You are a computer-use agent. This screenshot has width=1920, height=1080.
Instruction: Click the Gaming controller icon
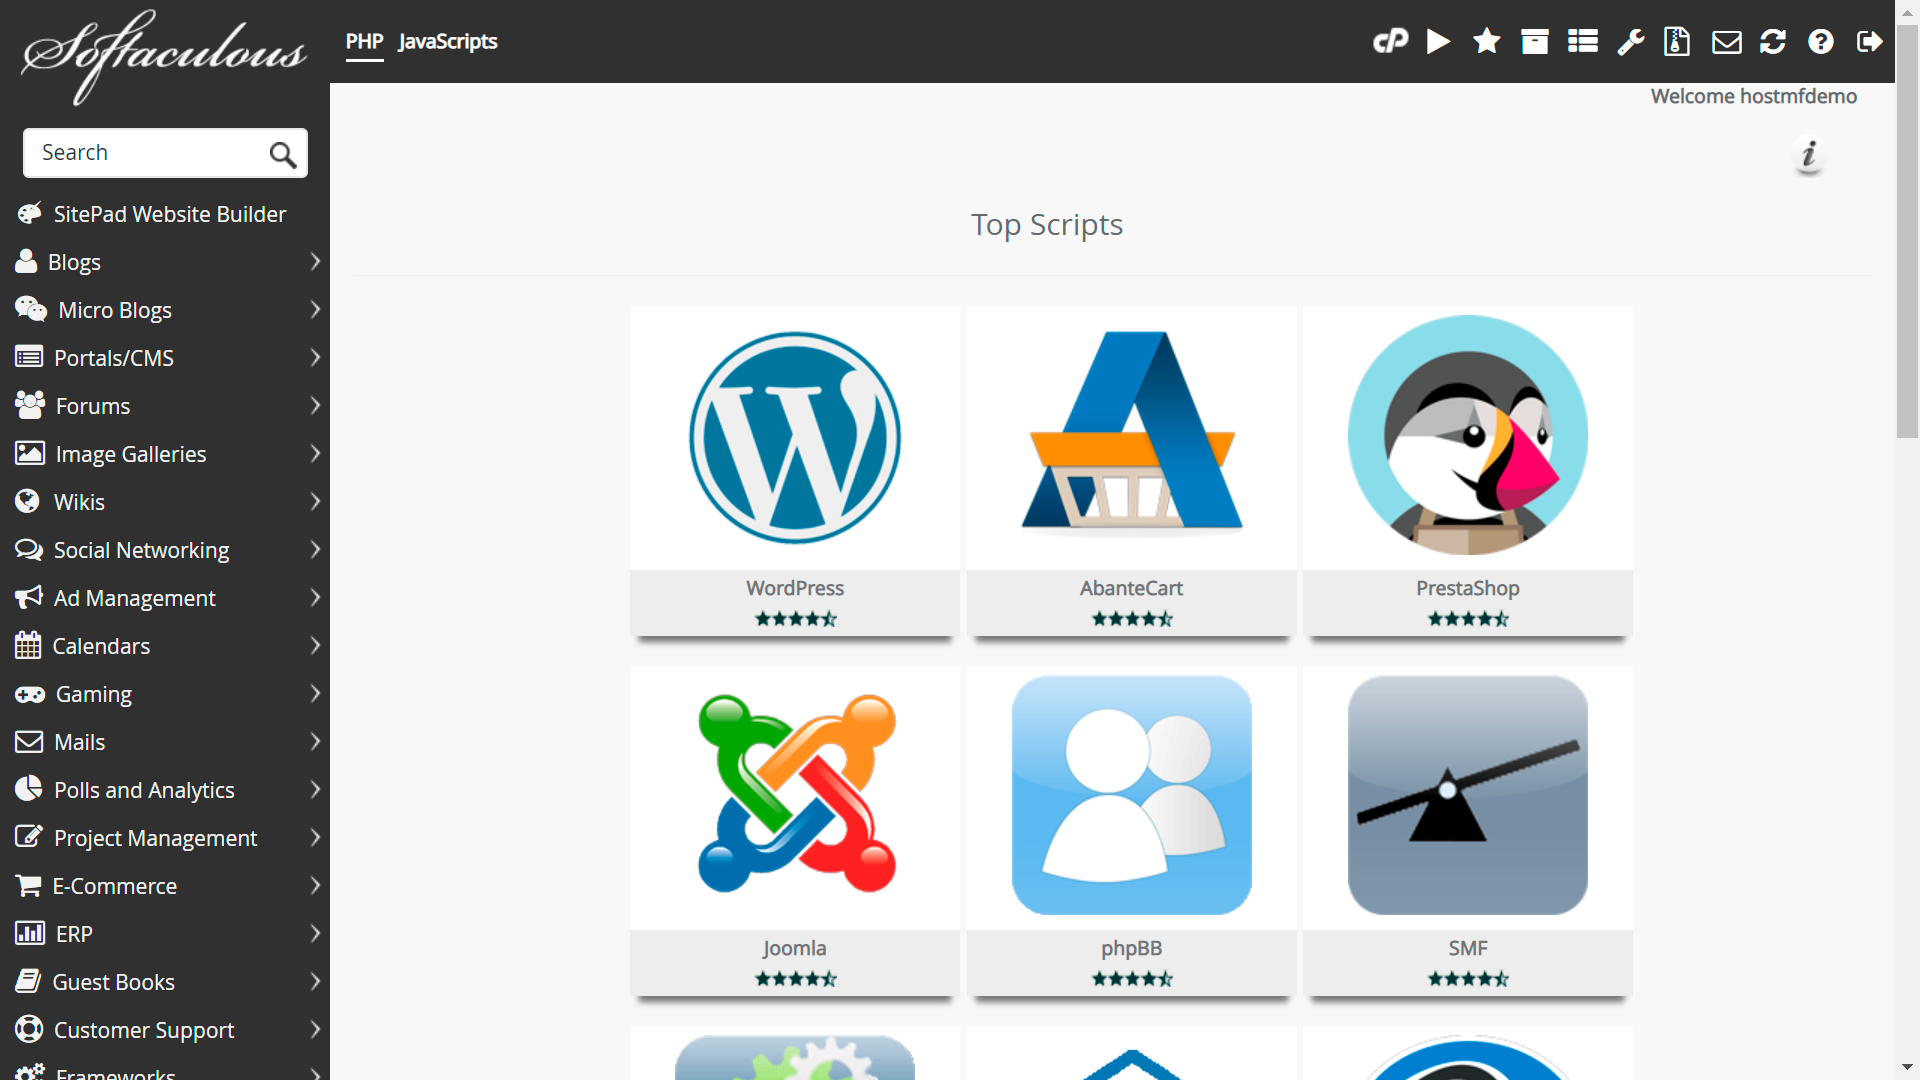pyautogui.click(x=30, y=694)
